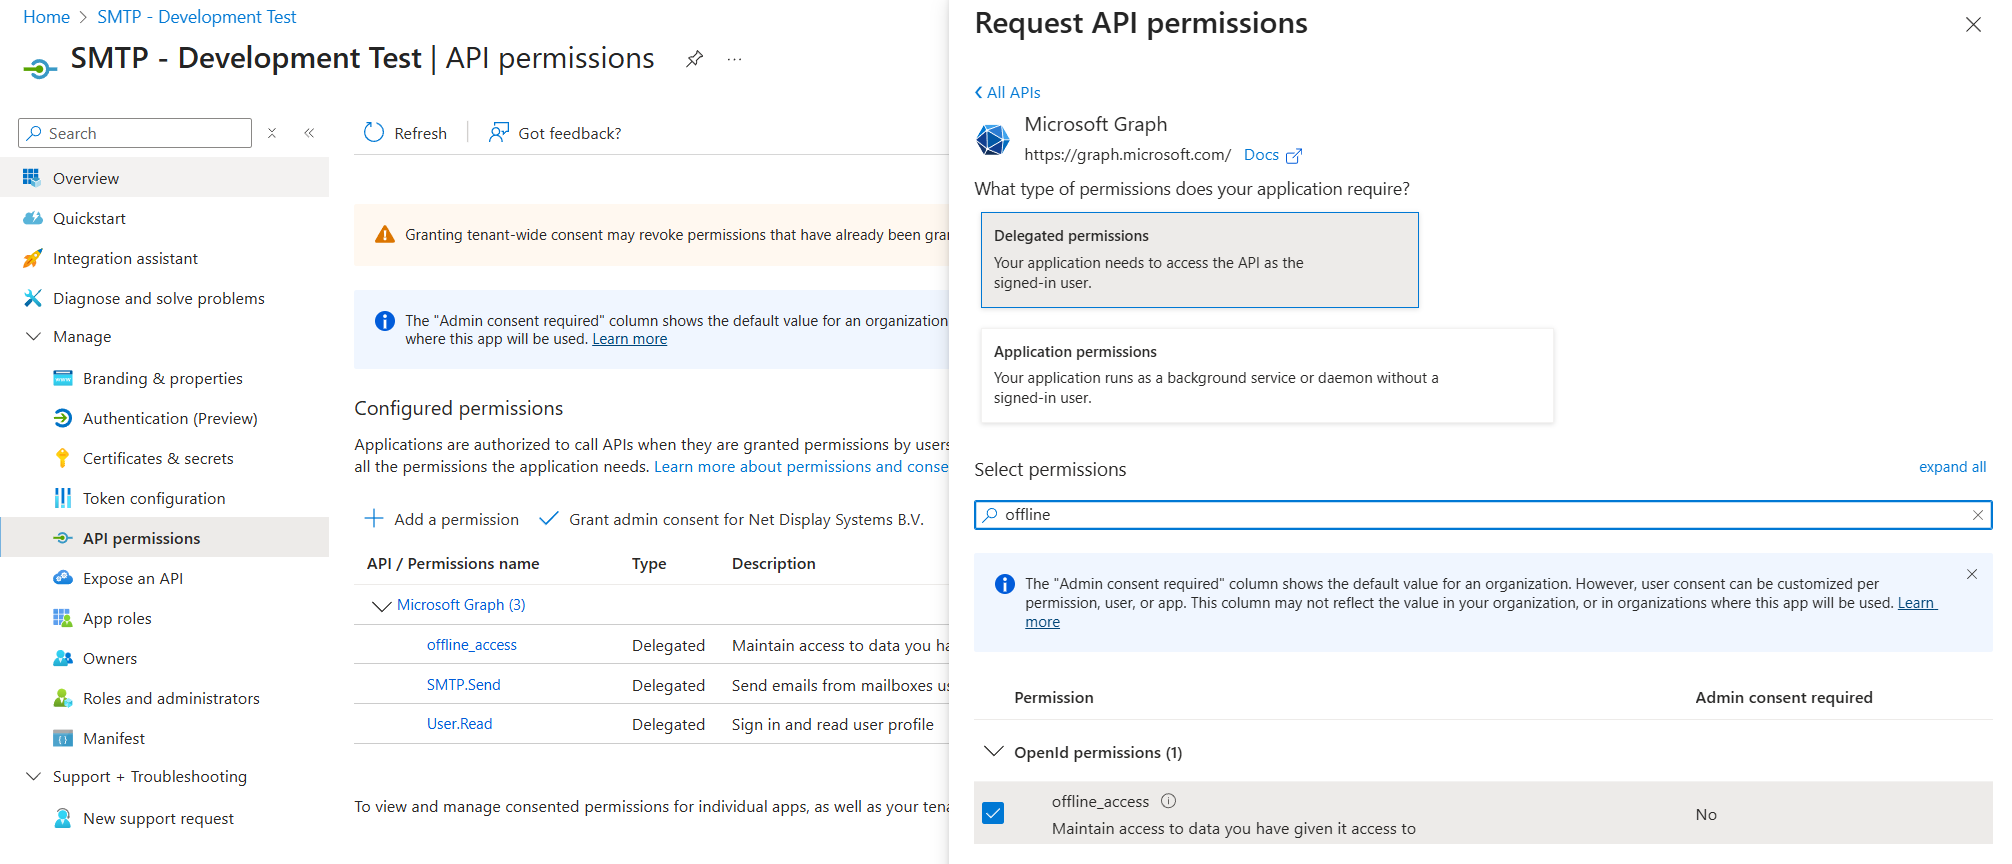
Task: Click the Integration assistant rocket icon
Action: coord(32,258)
